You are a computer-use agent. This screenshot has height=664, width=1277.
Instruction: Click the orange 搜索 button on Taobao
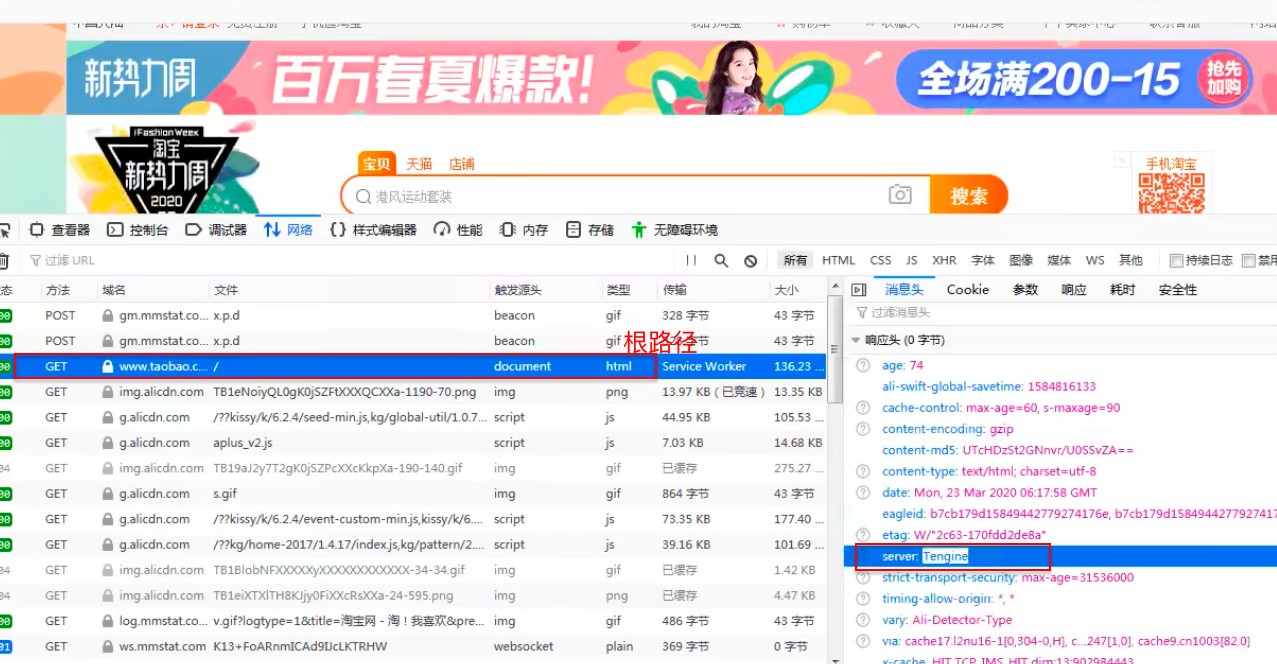[968, 196]
